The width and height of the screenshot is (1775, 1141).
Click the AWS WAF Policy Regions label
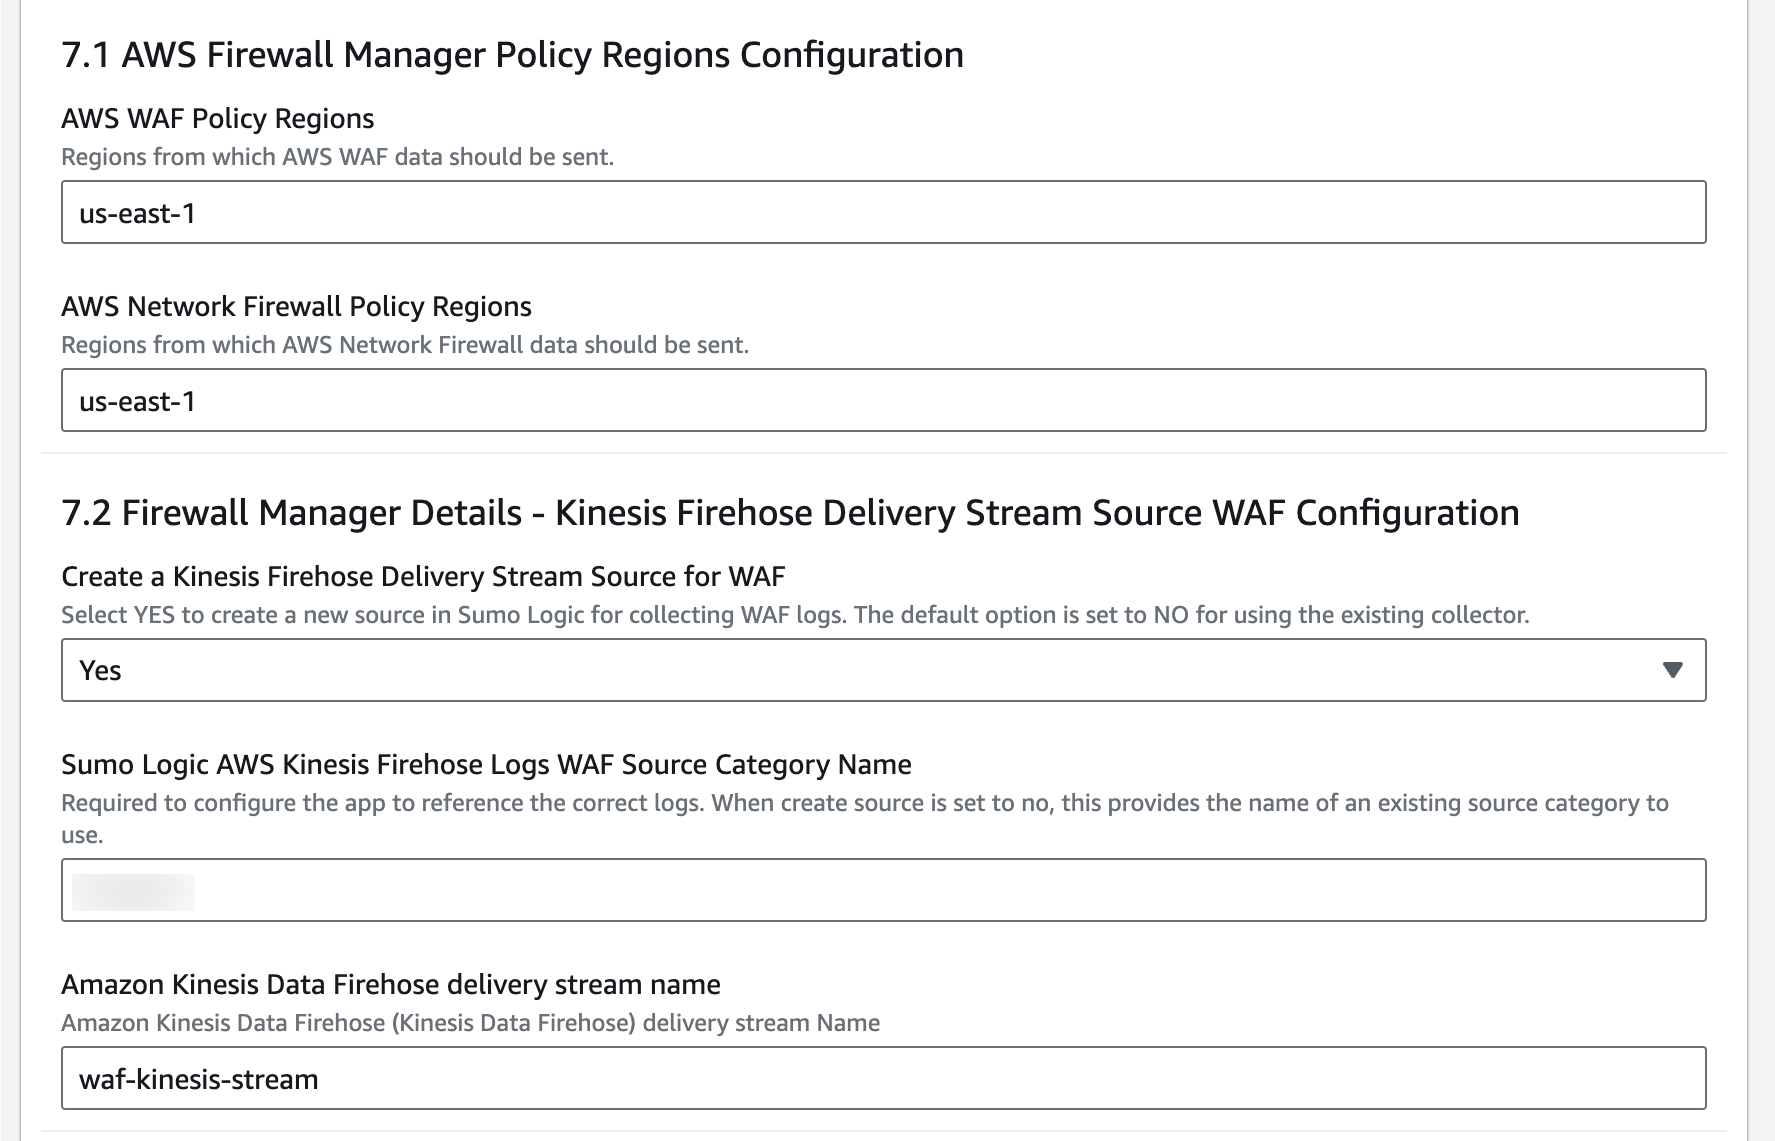(217, 118)
